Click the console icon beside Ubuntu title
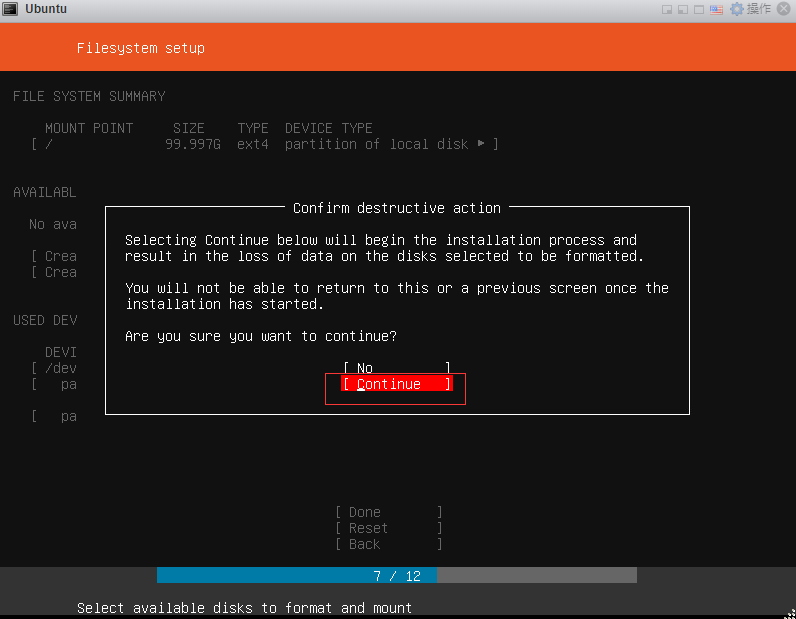Viewport: 796px width, 619px height. [10, 10]
